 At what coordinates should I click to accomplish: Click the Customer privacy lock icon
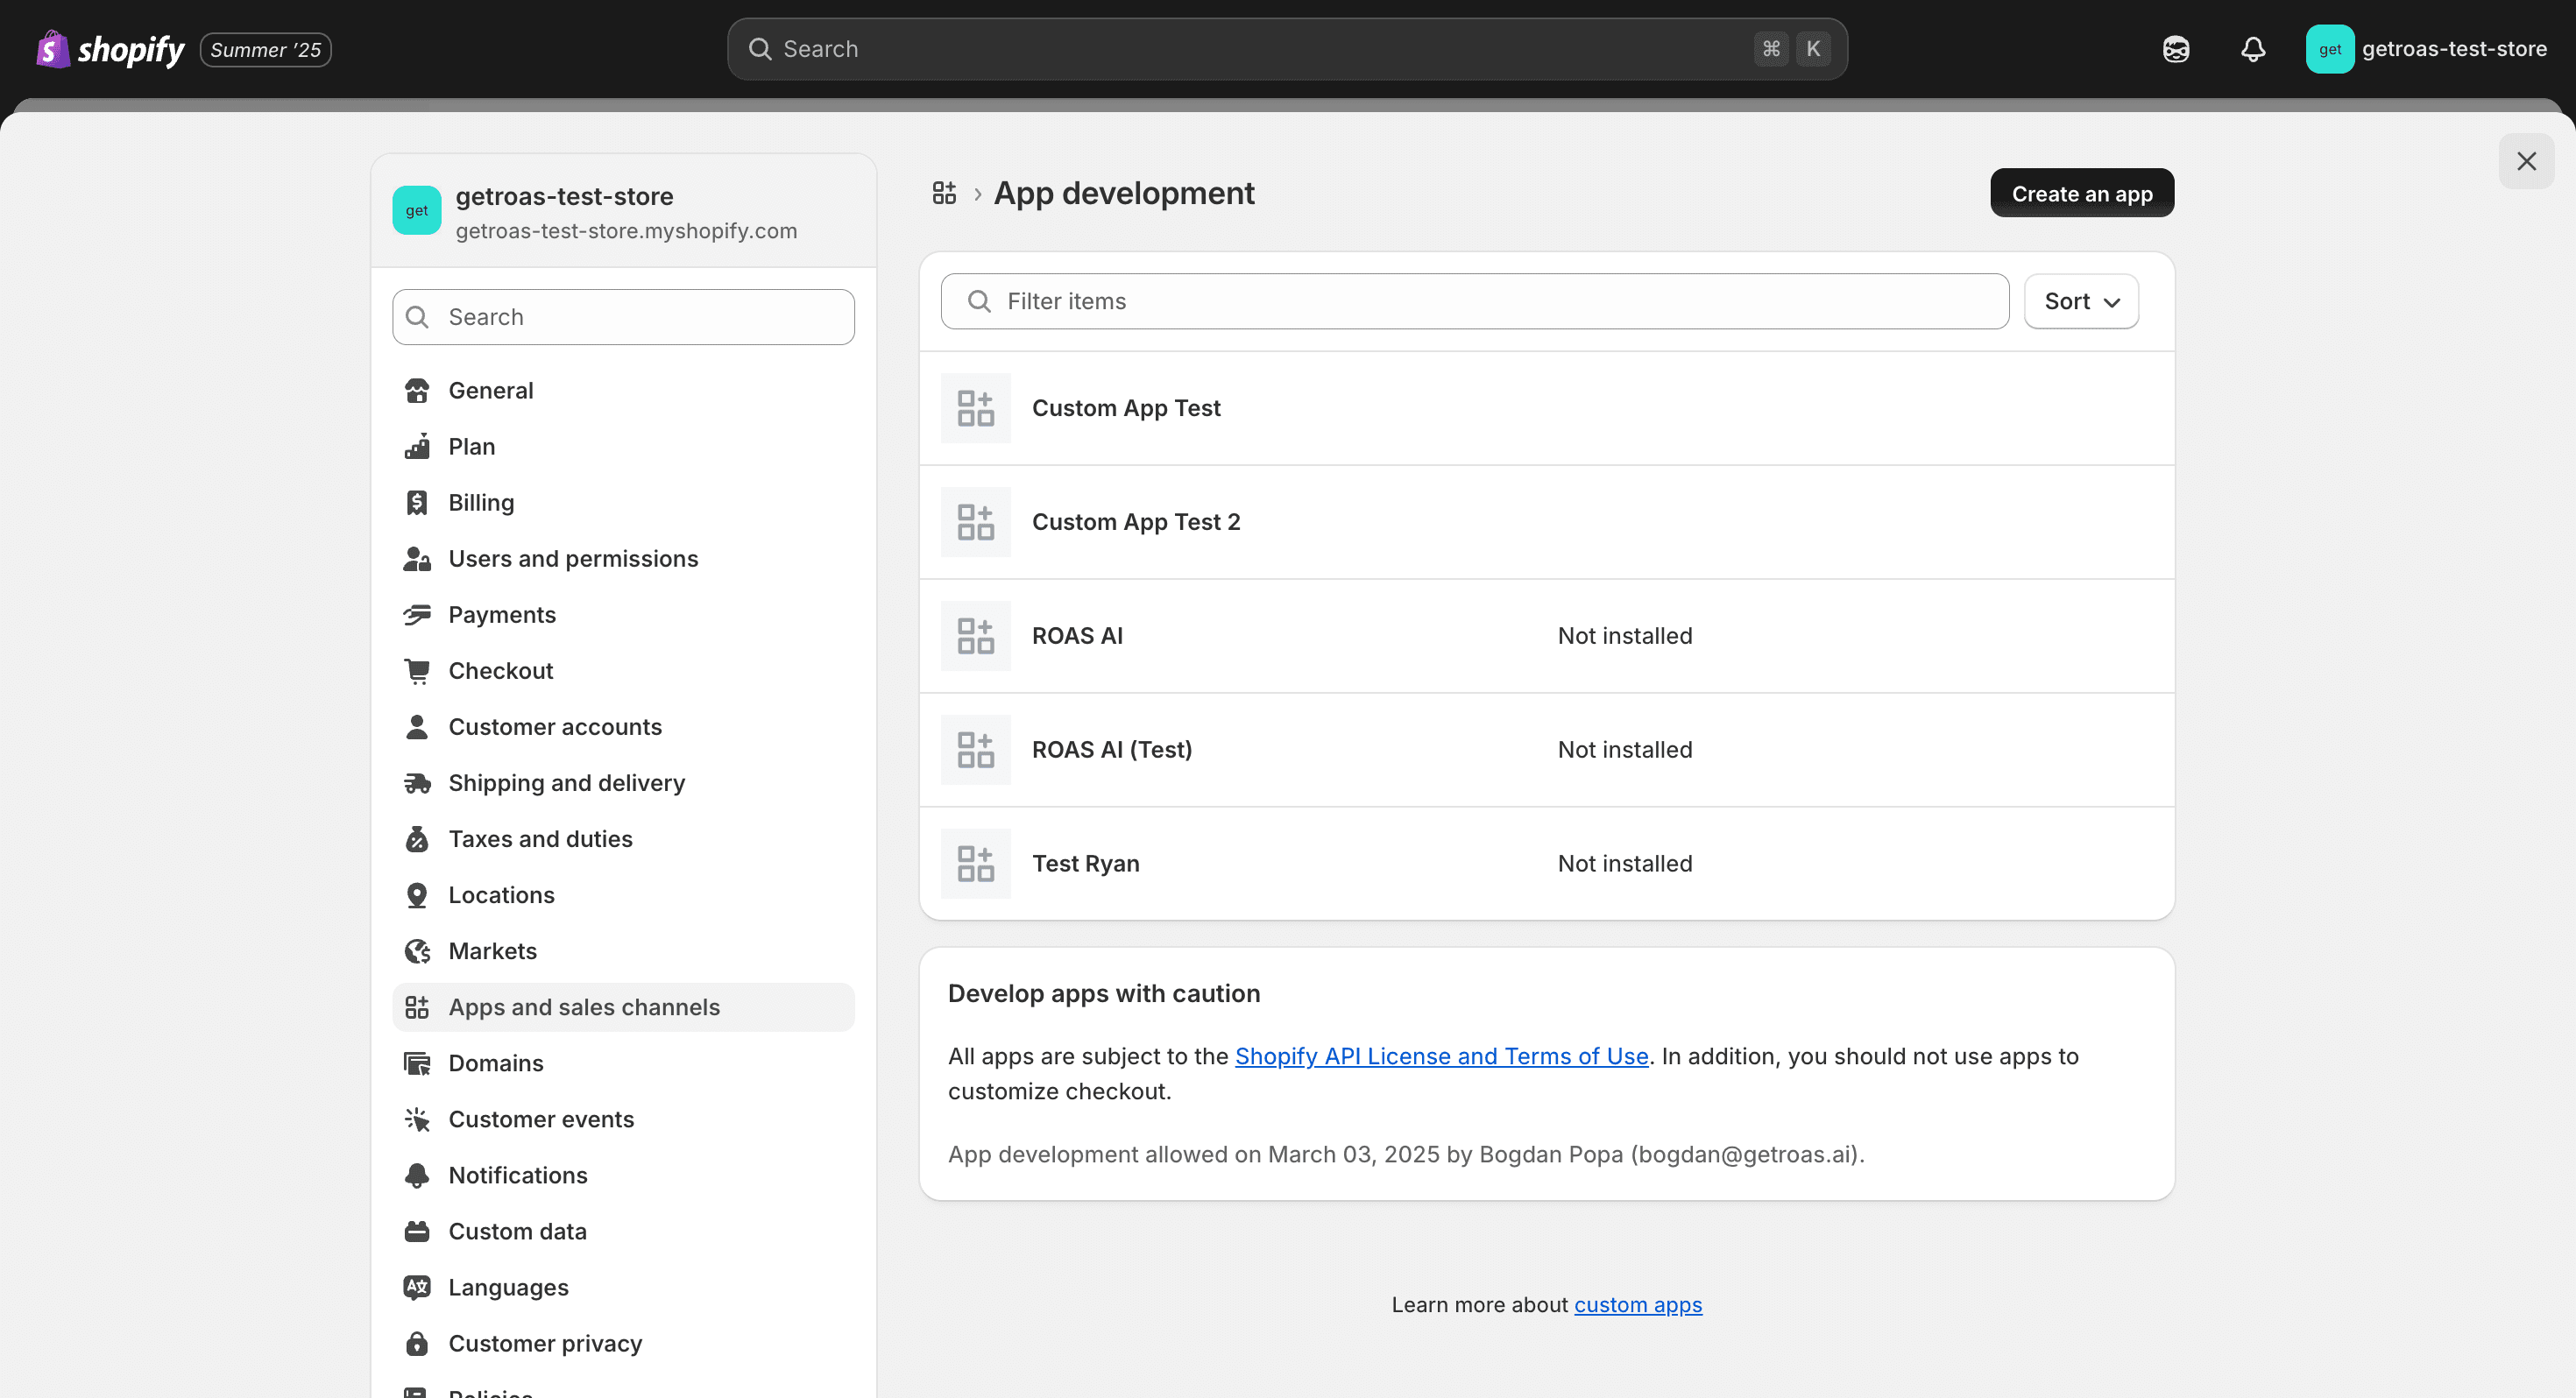(x=417, y=1343)
